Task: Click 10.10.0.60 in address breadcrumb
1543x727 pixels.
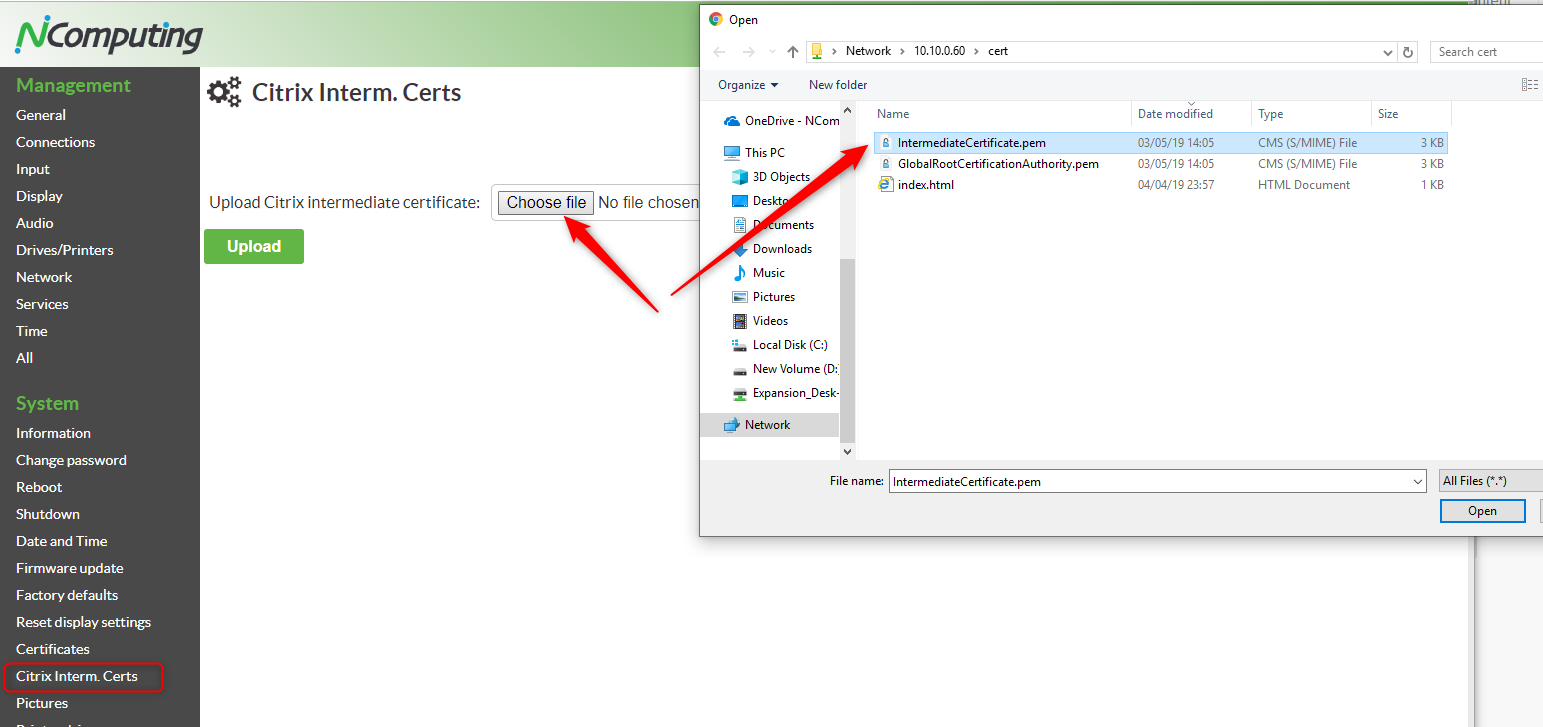Action: (x=939, y=51)
